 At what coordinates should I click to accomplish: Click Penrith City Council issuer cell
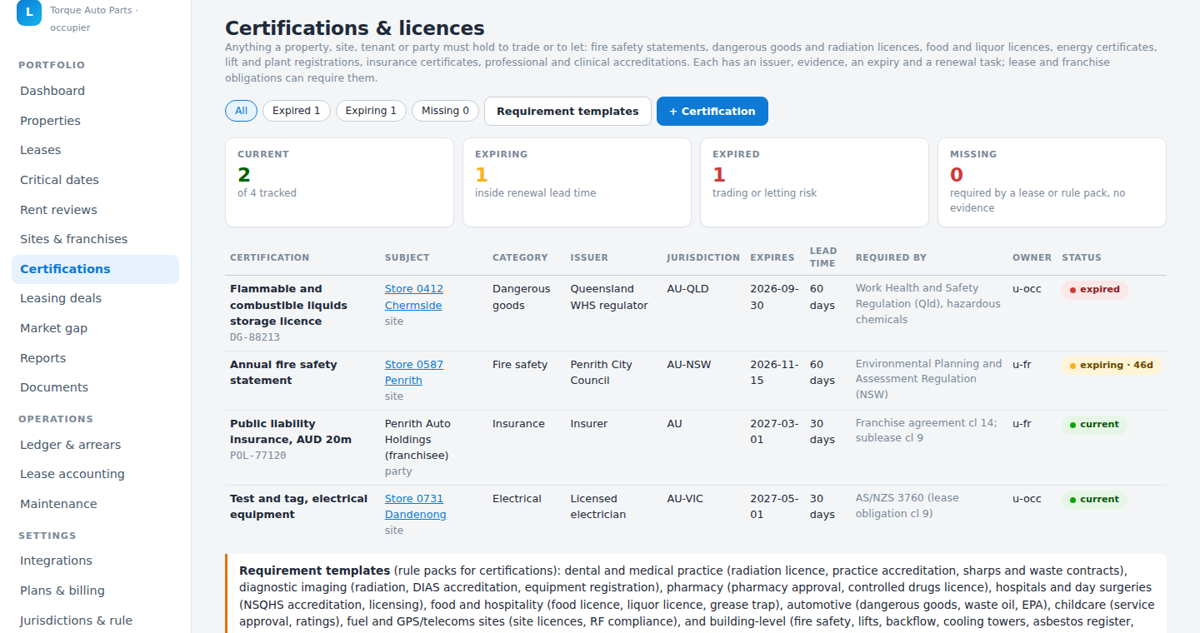(601, 372)
